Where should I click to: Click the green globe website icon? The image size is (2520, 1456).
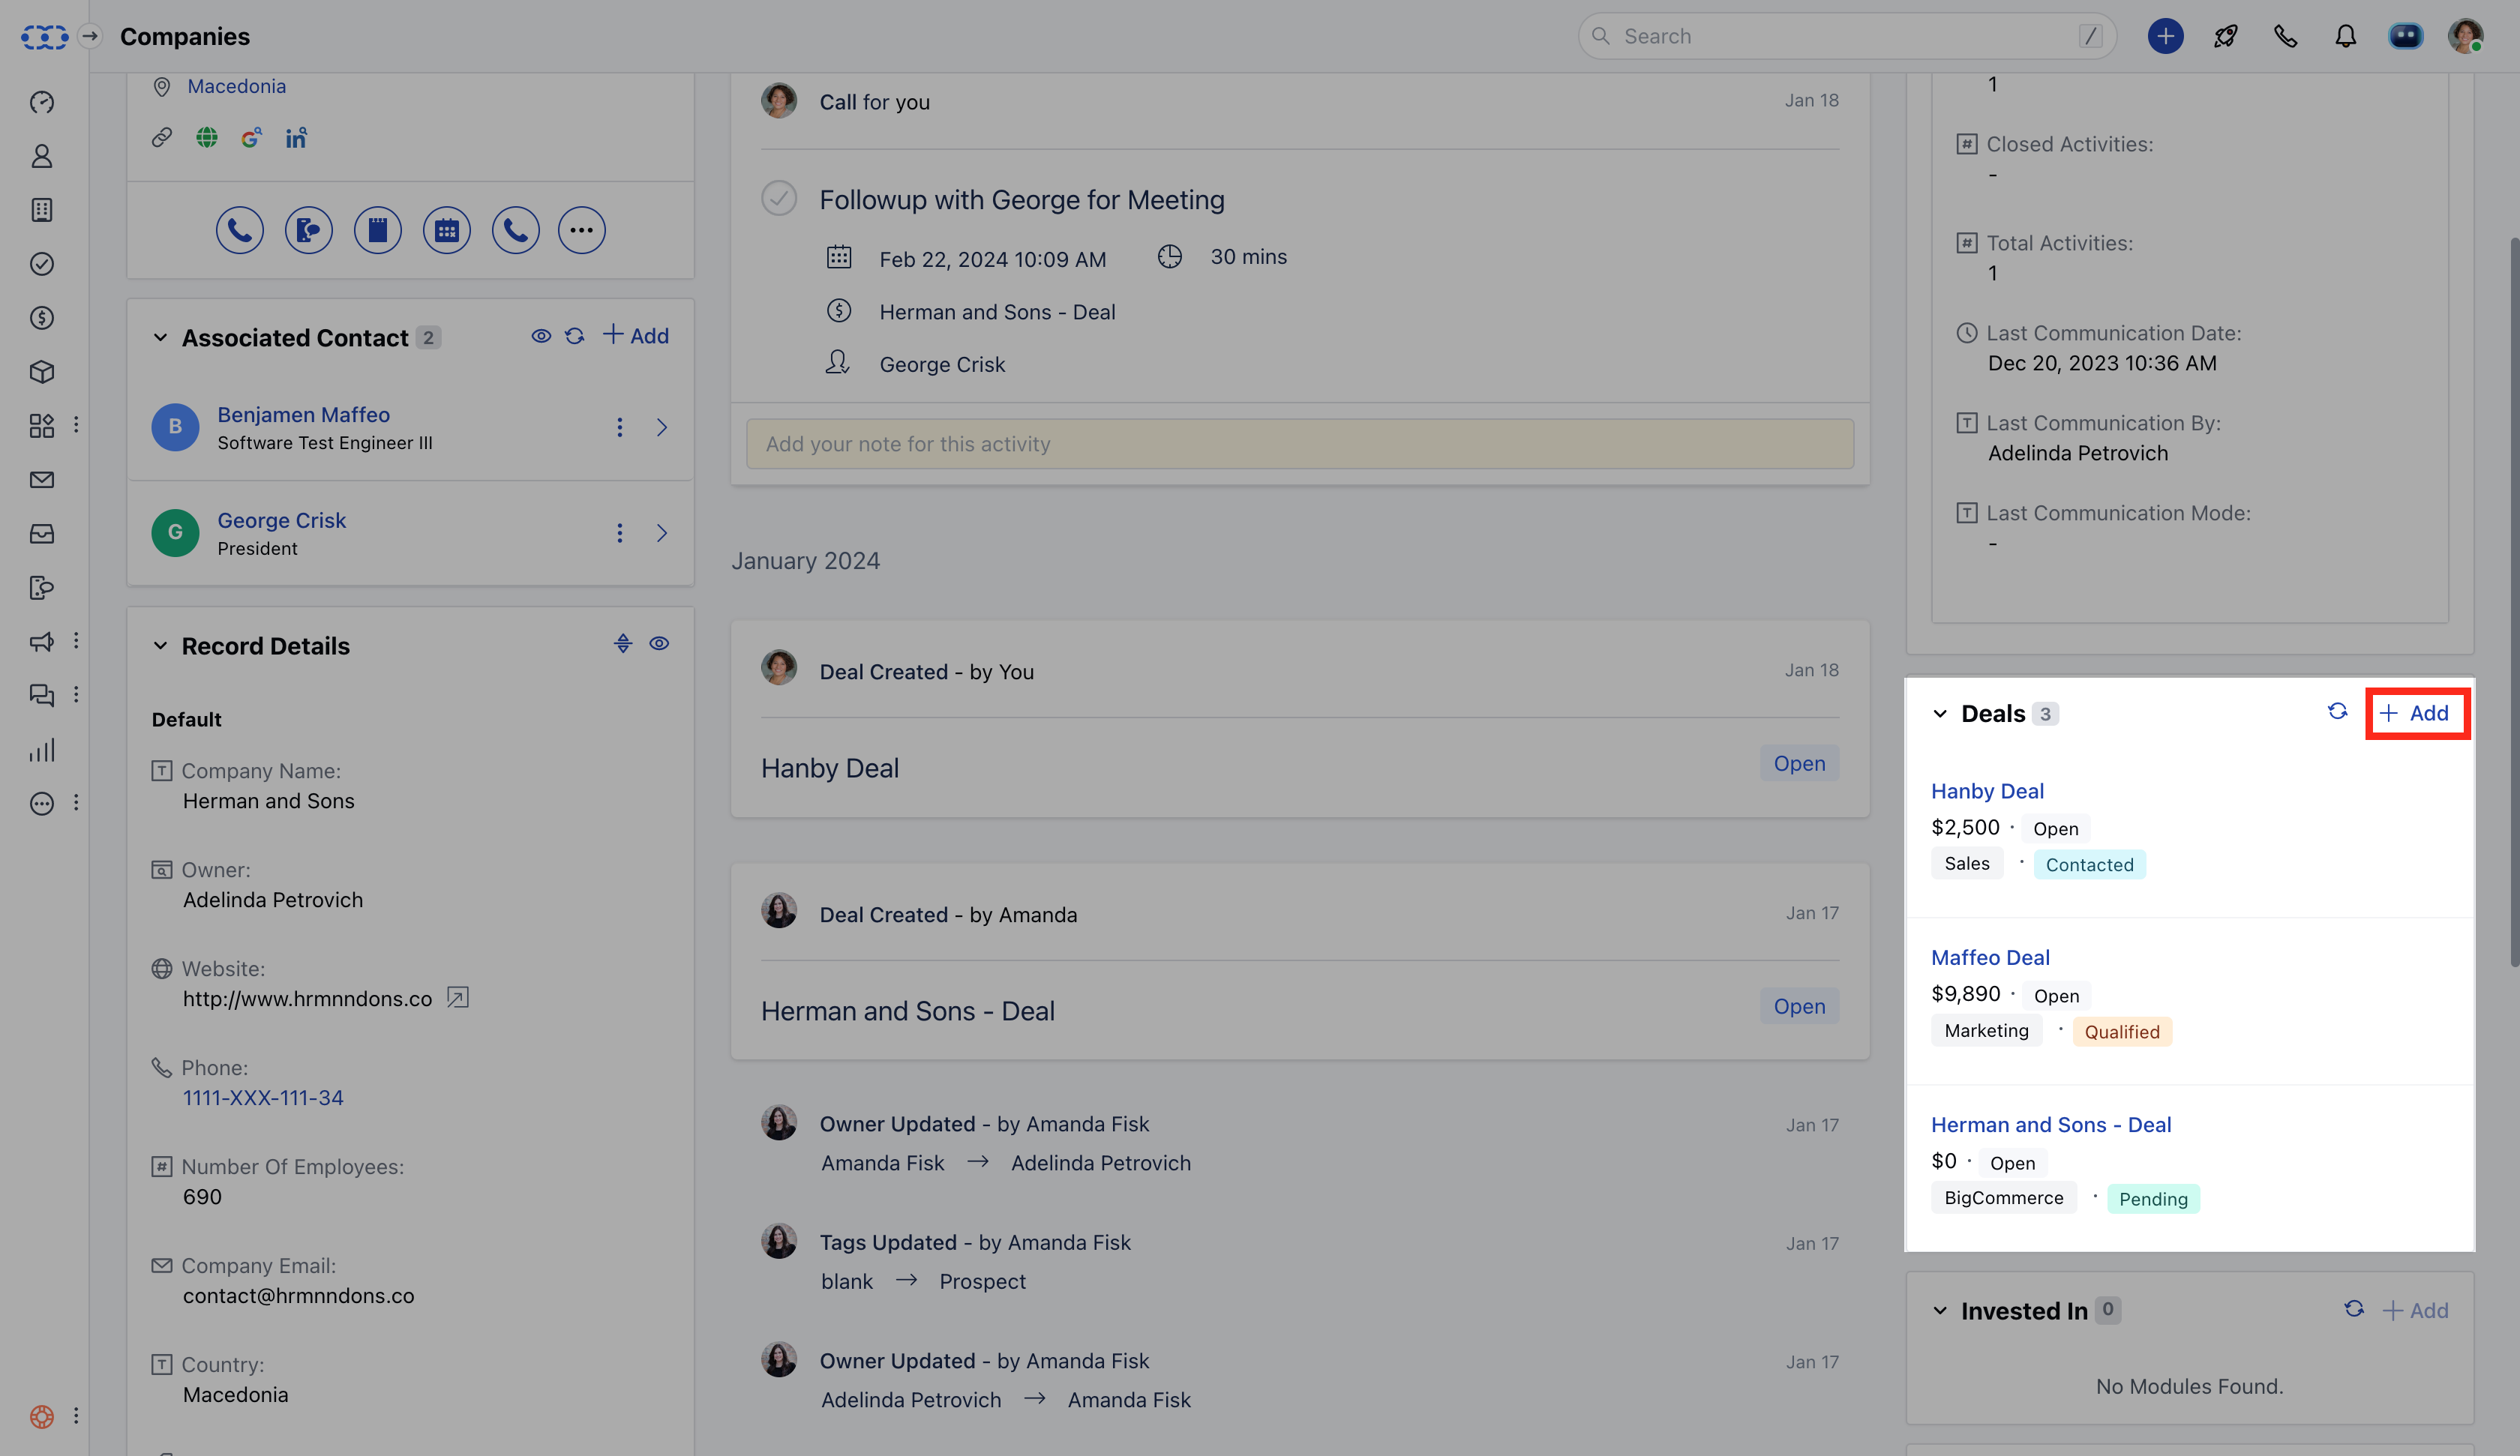point(207,138)
